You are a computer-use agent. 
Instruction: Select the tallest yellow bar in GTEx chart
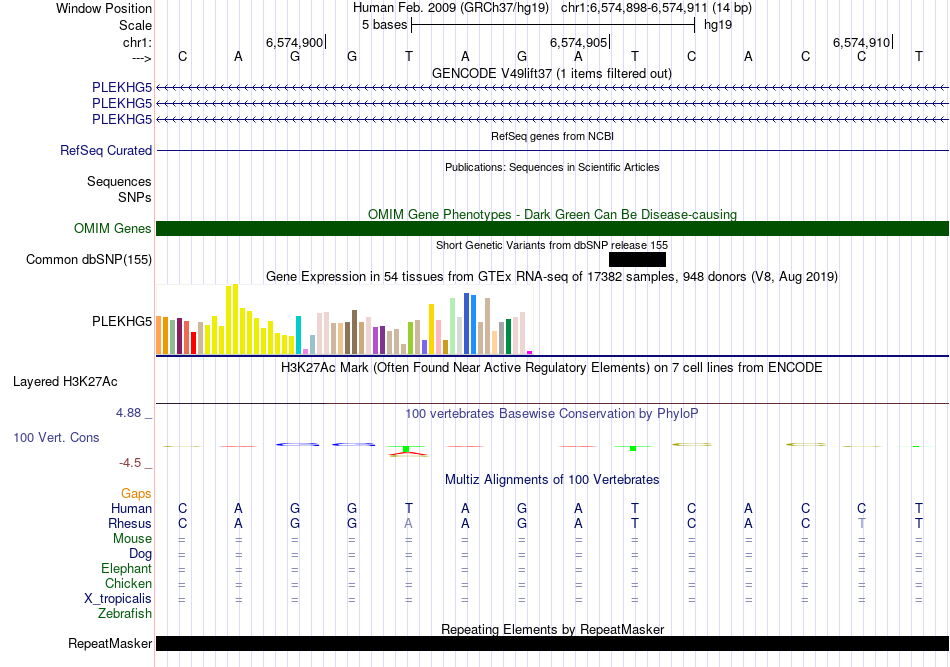pos(236,319)
